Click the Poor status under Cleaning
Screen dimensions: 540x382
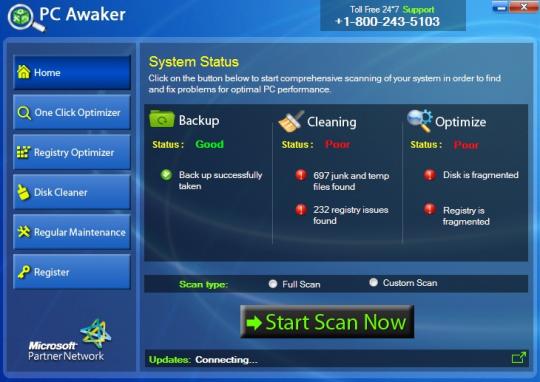pos(338,144)
